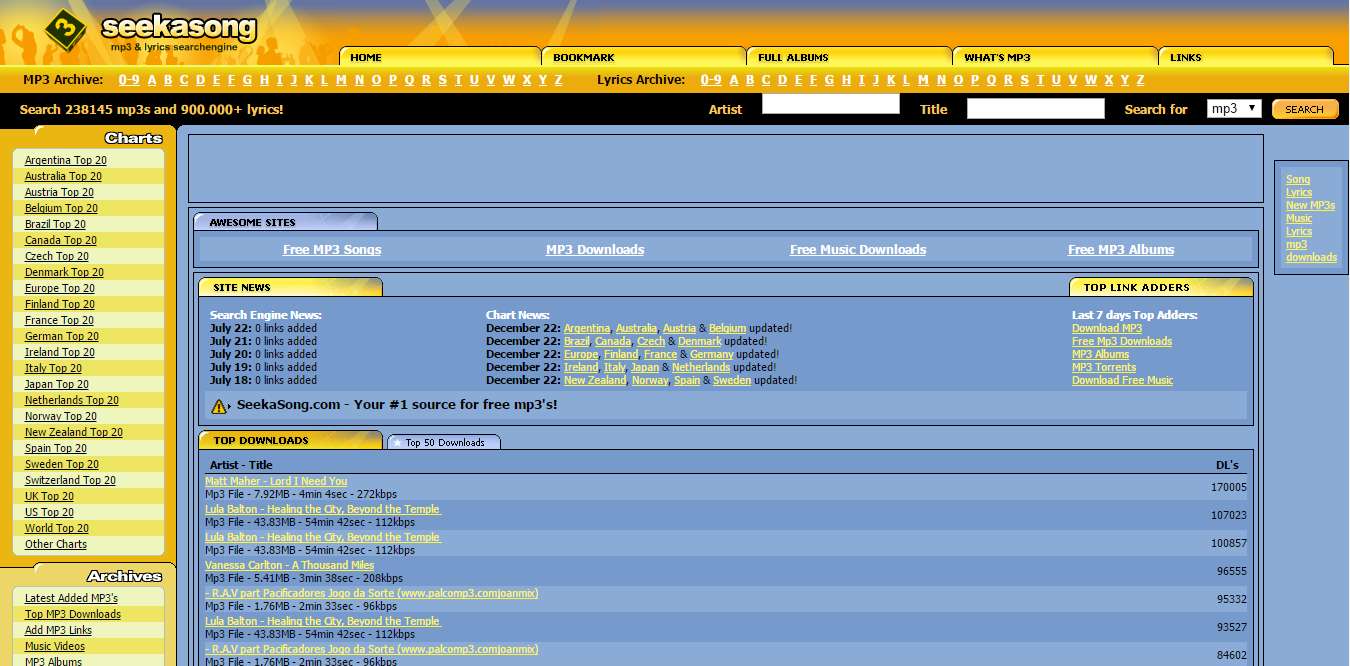
Task: Select 0-9 in the MP3 Archive index
Action: [x=129, y=80]
